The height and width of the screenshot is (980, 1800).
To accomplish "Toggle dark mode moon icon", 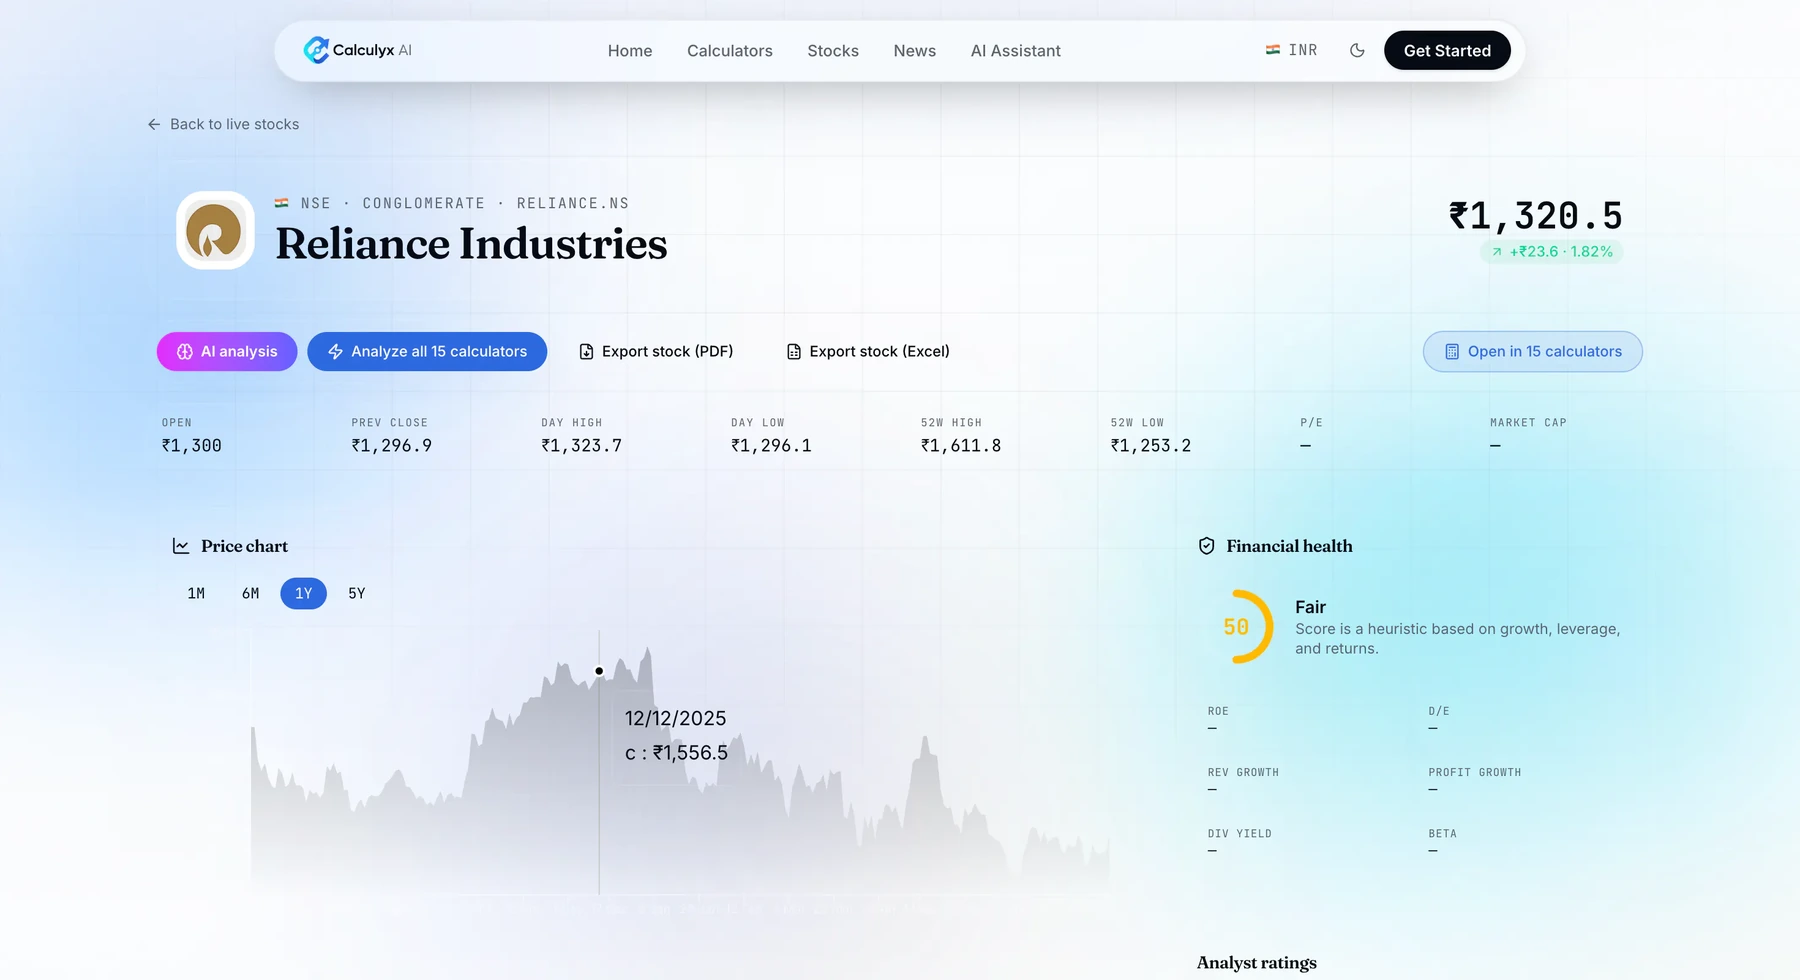I will pos(1357,50).
